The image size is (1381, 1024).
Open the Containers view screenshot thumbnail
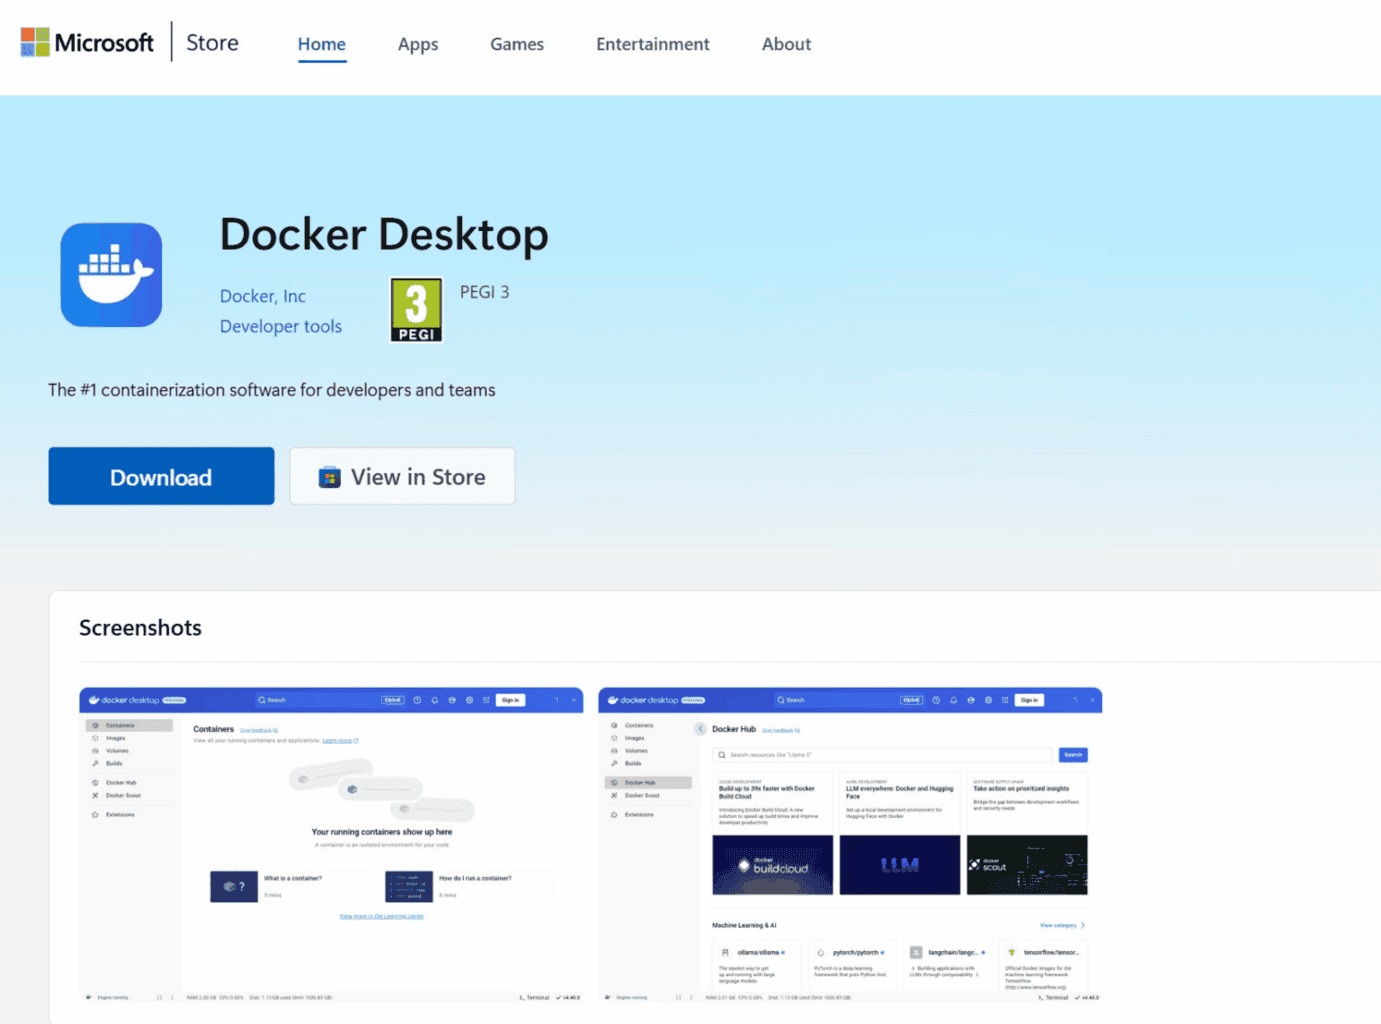click(331, 844)
